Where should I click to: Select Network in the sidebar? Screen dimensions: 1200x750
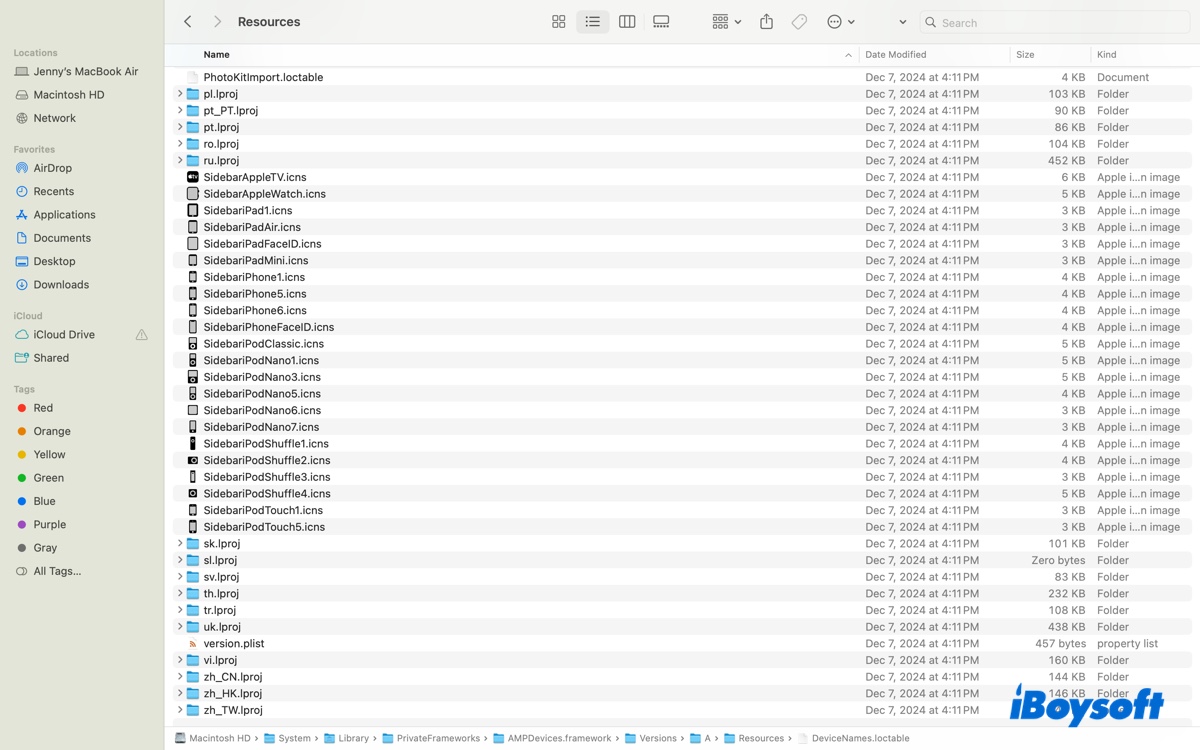(x=54, y=118)
